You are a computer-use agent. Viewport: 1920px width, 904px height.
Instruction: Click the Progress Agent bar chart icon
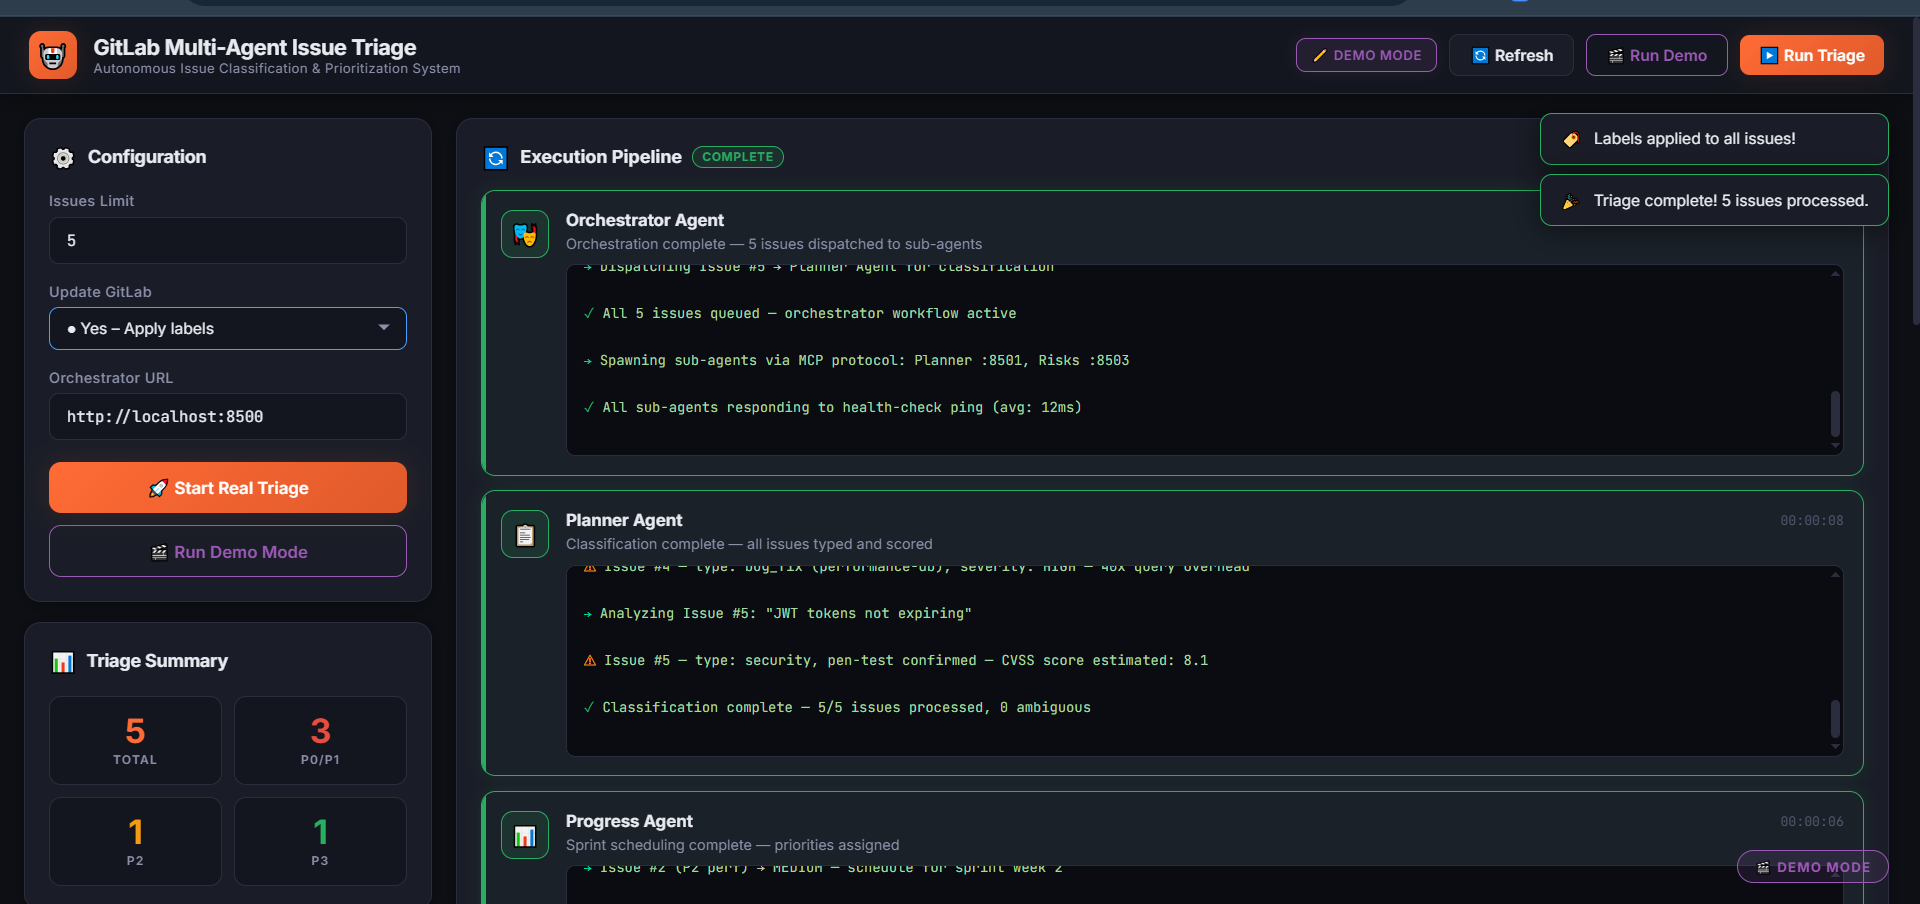tap(525, 836)
